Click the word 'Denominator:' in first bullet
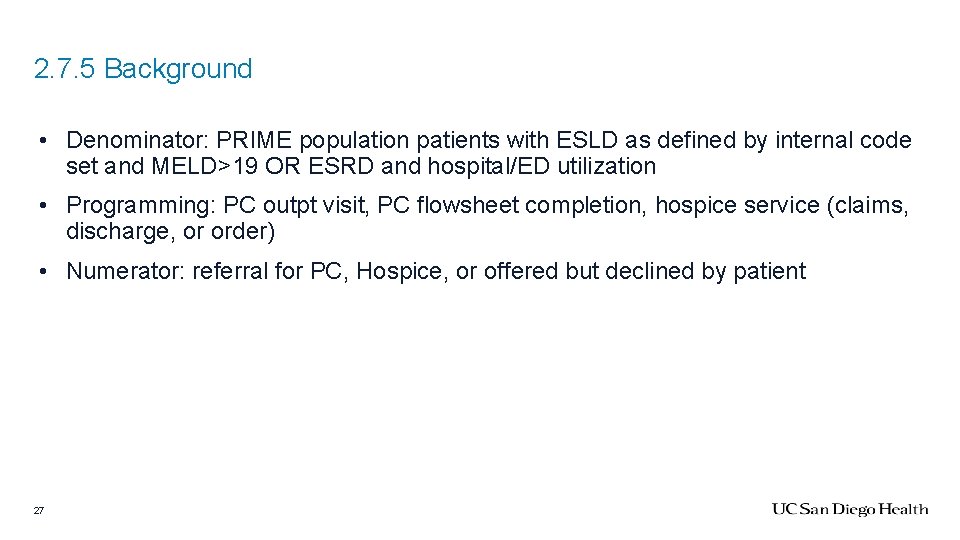The width and height of the screenshot is (960, 540). [x=138, y=140]
